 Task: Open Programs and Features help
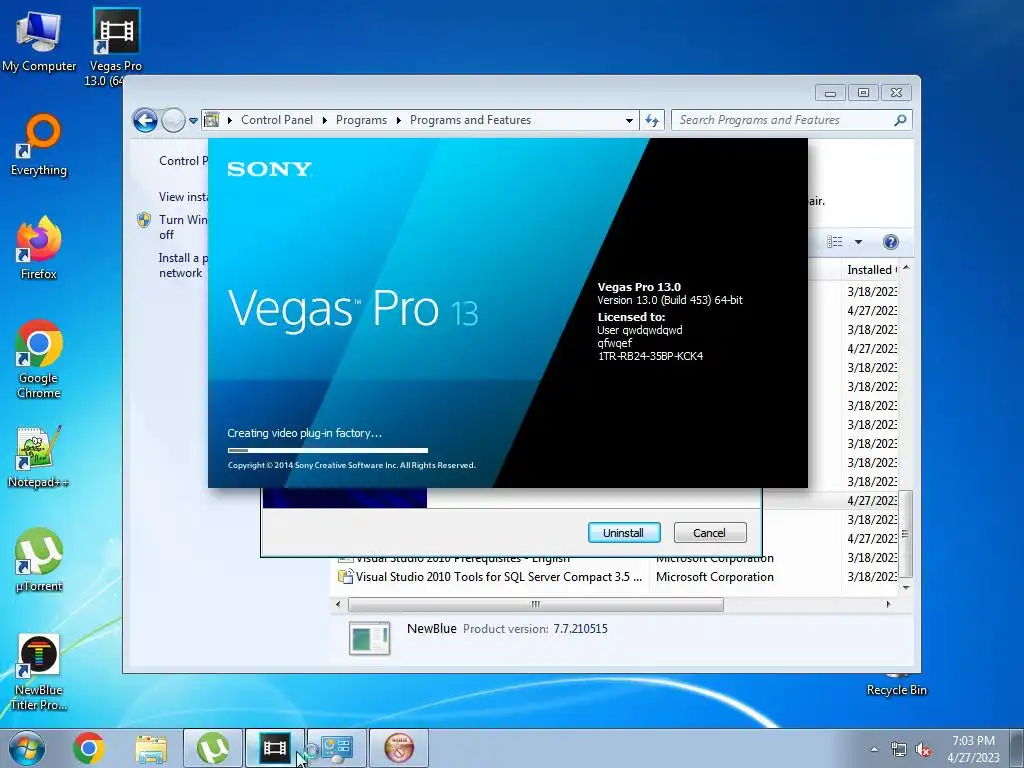point(890,242)
